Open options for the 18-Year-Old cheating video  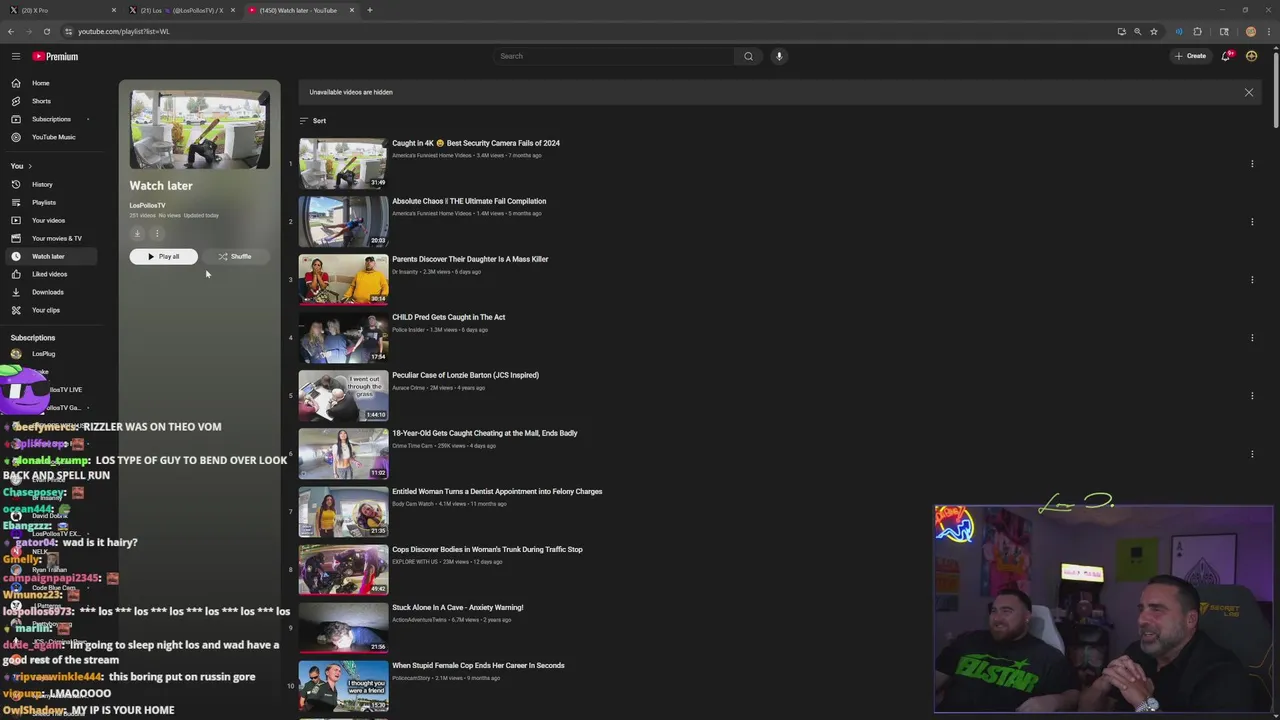[1252, 454]
